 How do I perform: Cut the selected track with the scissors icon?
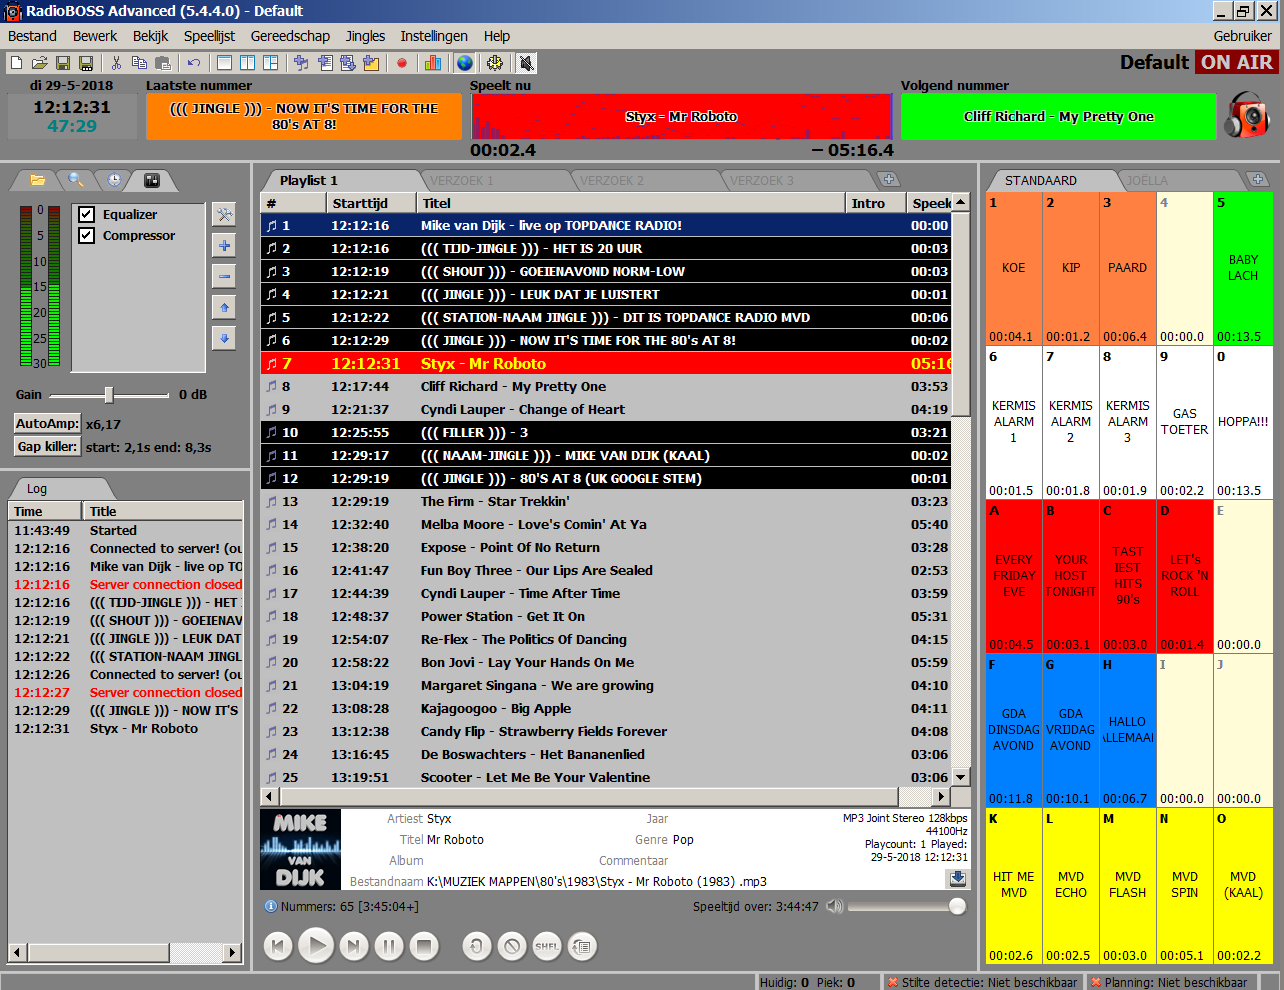tap(116, 63)
